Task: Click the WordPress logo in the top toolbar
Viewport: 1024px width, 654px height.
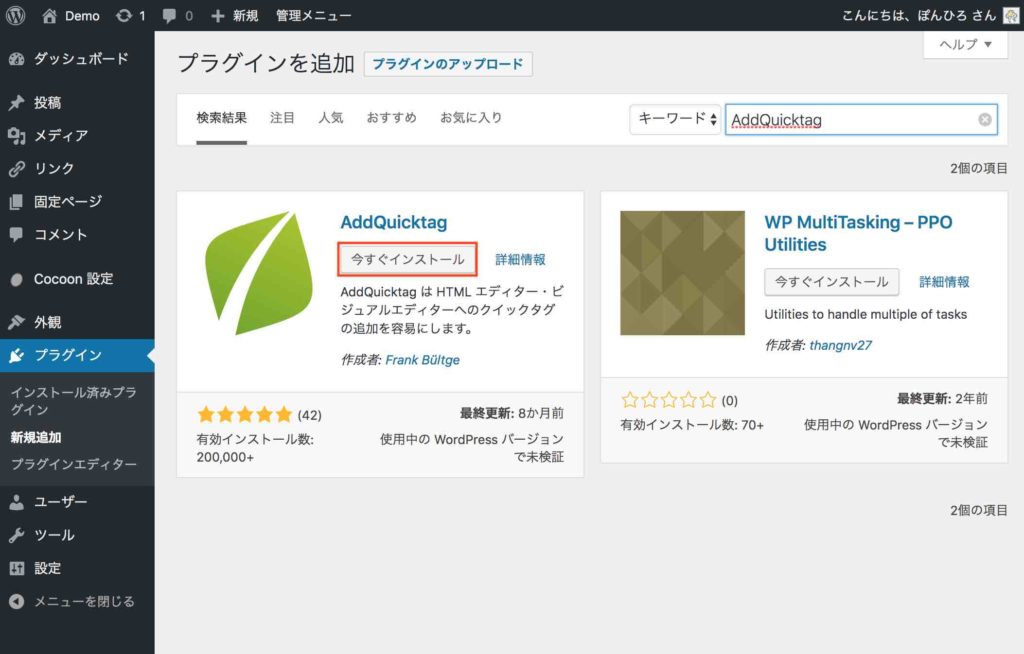Action: point(14,15)
